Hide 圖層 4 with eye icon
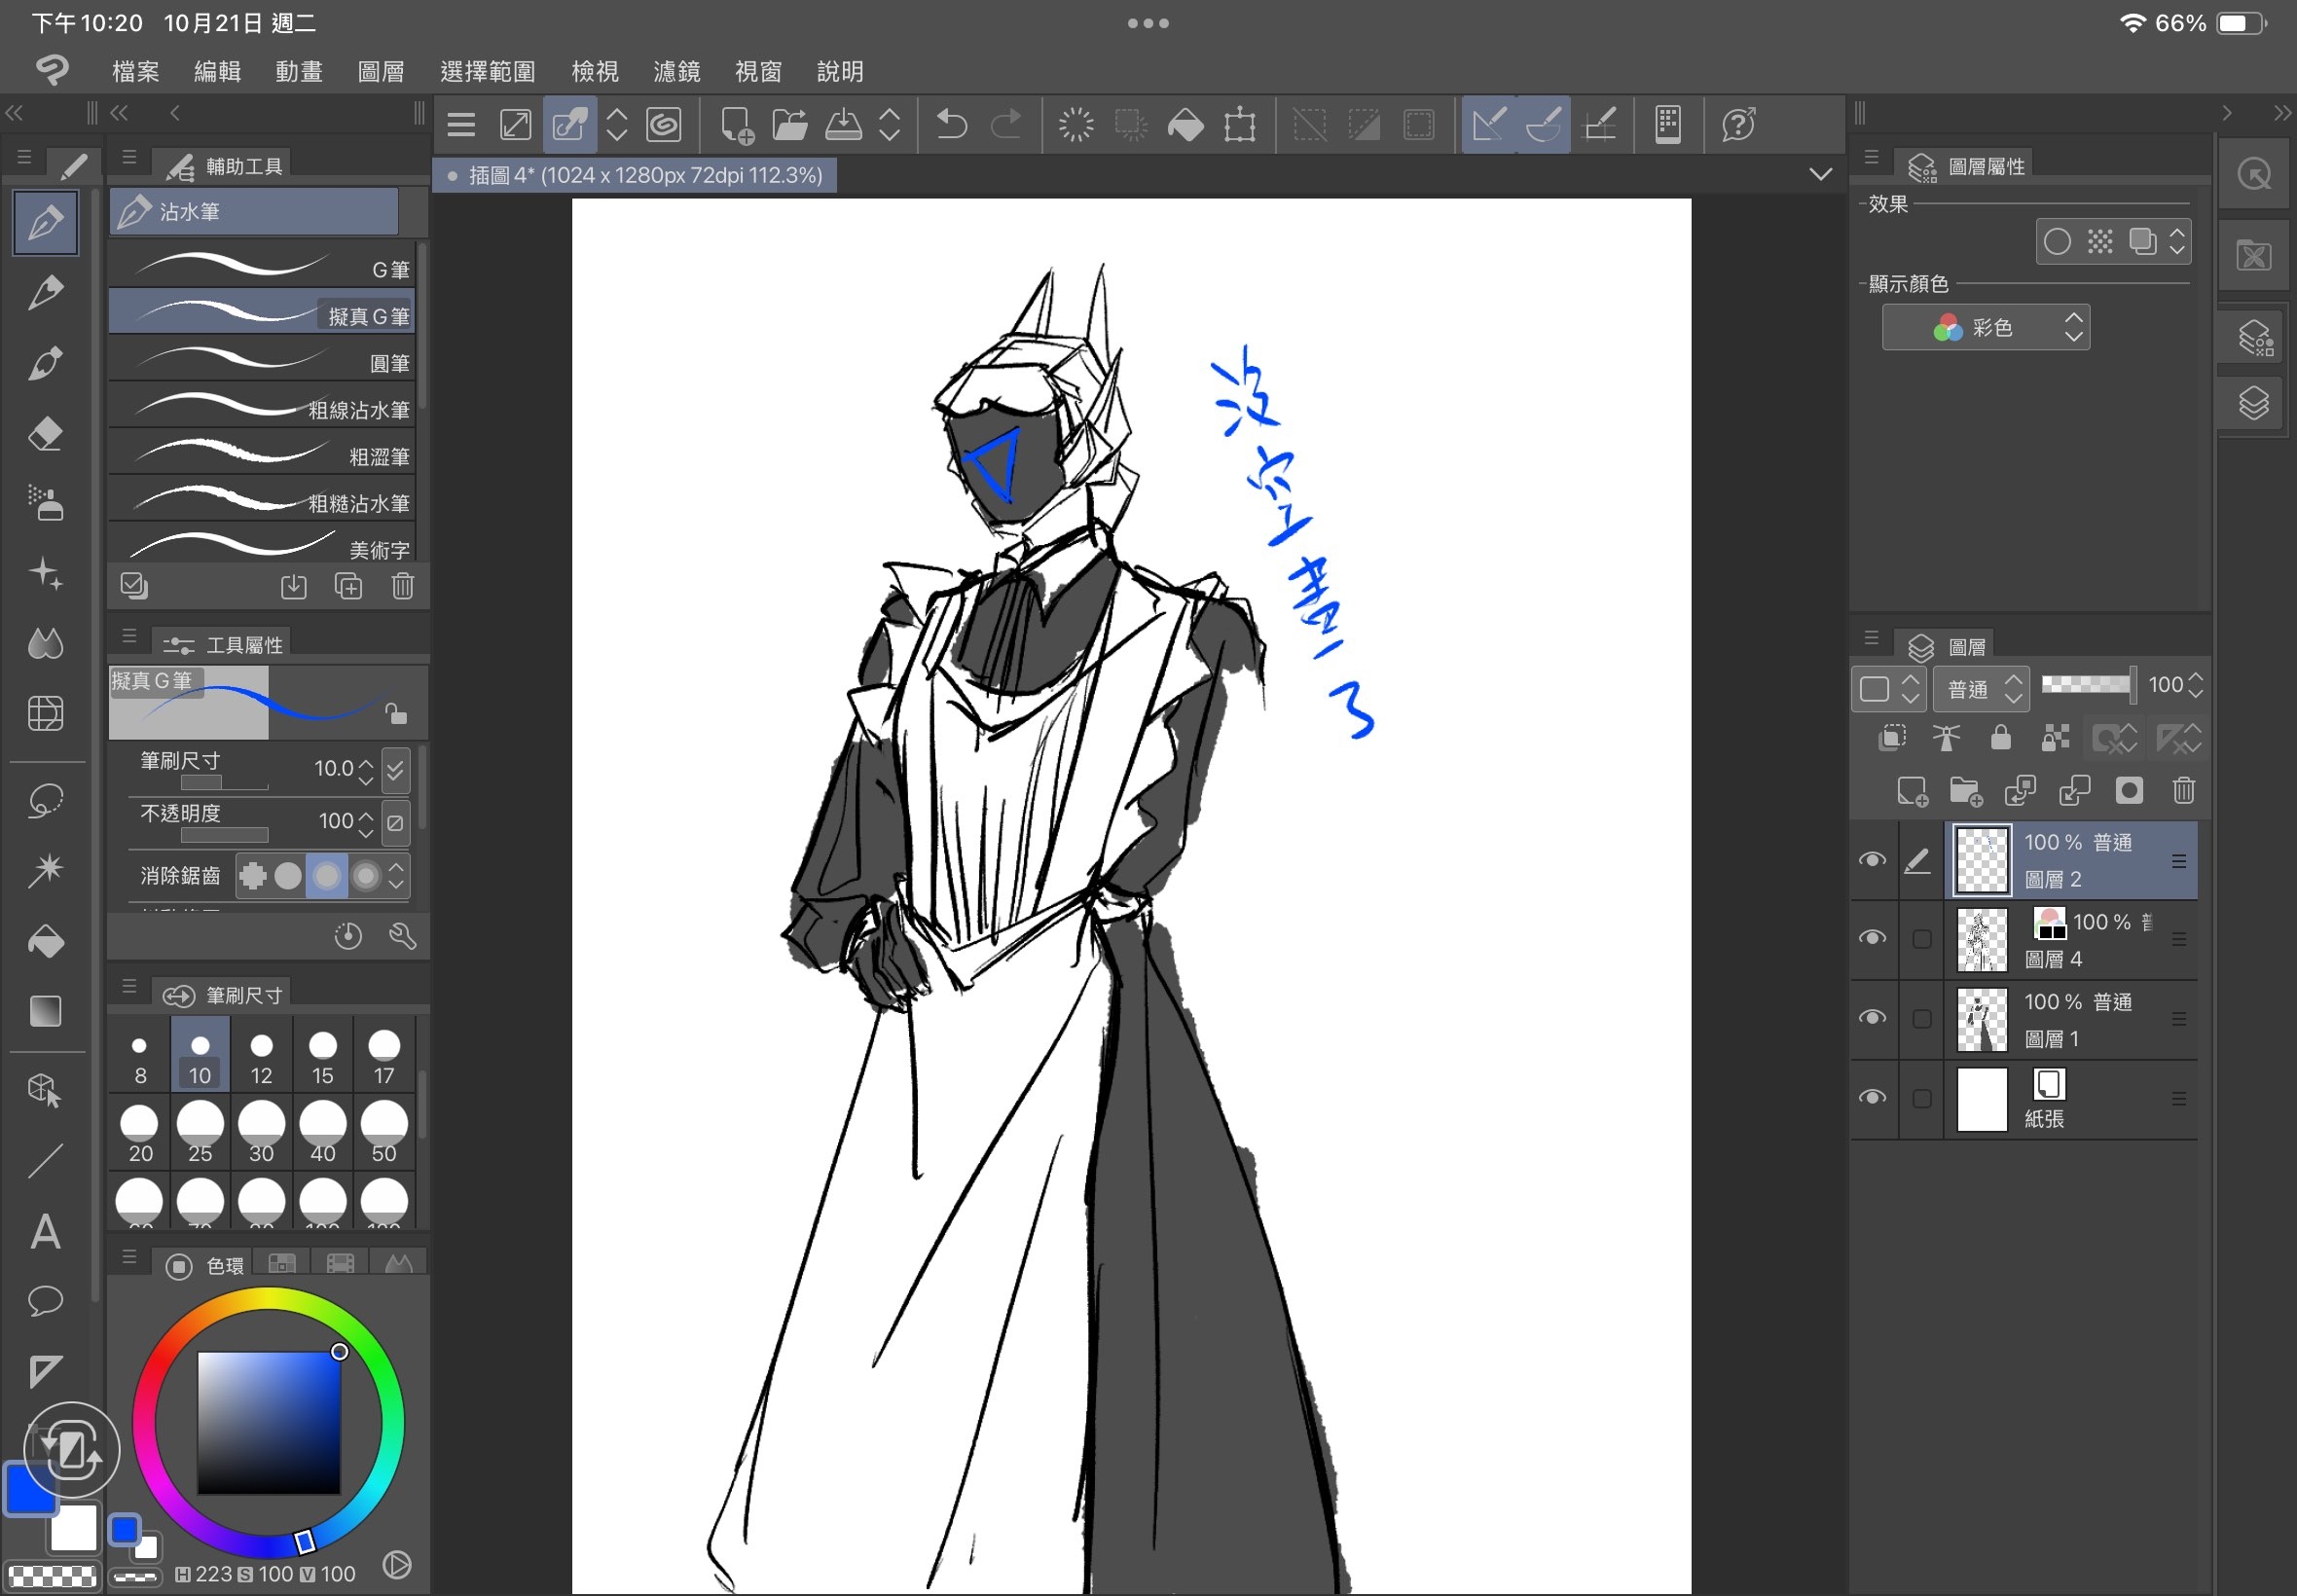This screenshot has width=2297, height=1596. coord(1872,938)
